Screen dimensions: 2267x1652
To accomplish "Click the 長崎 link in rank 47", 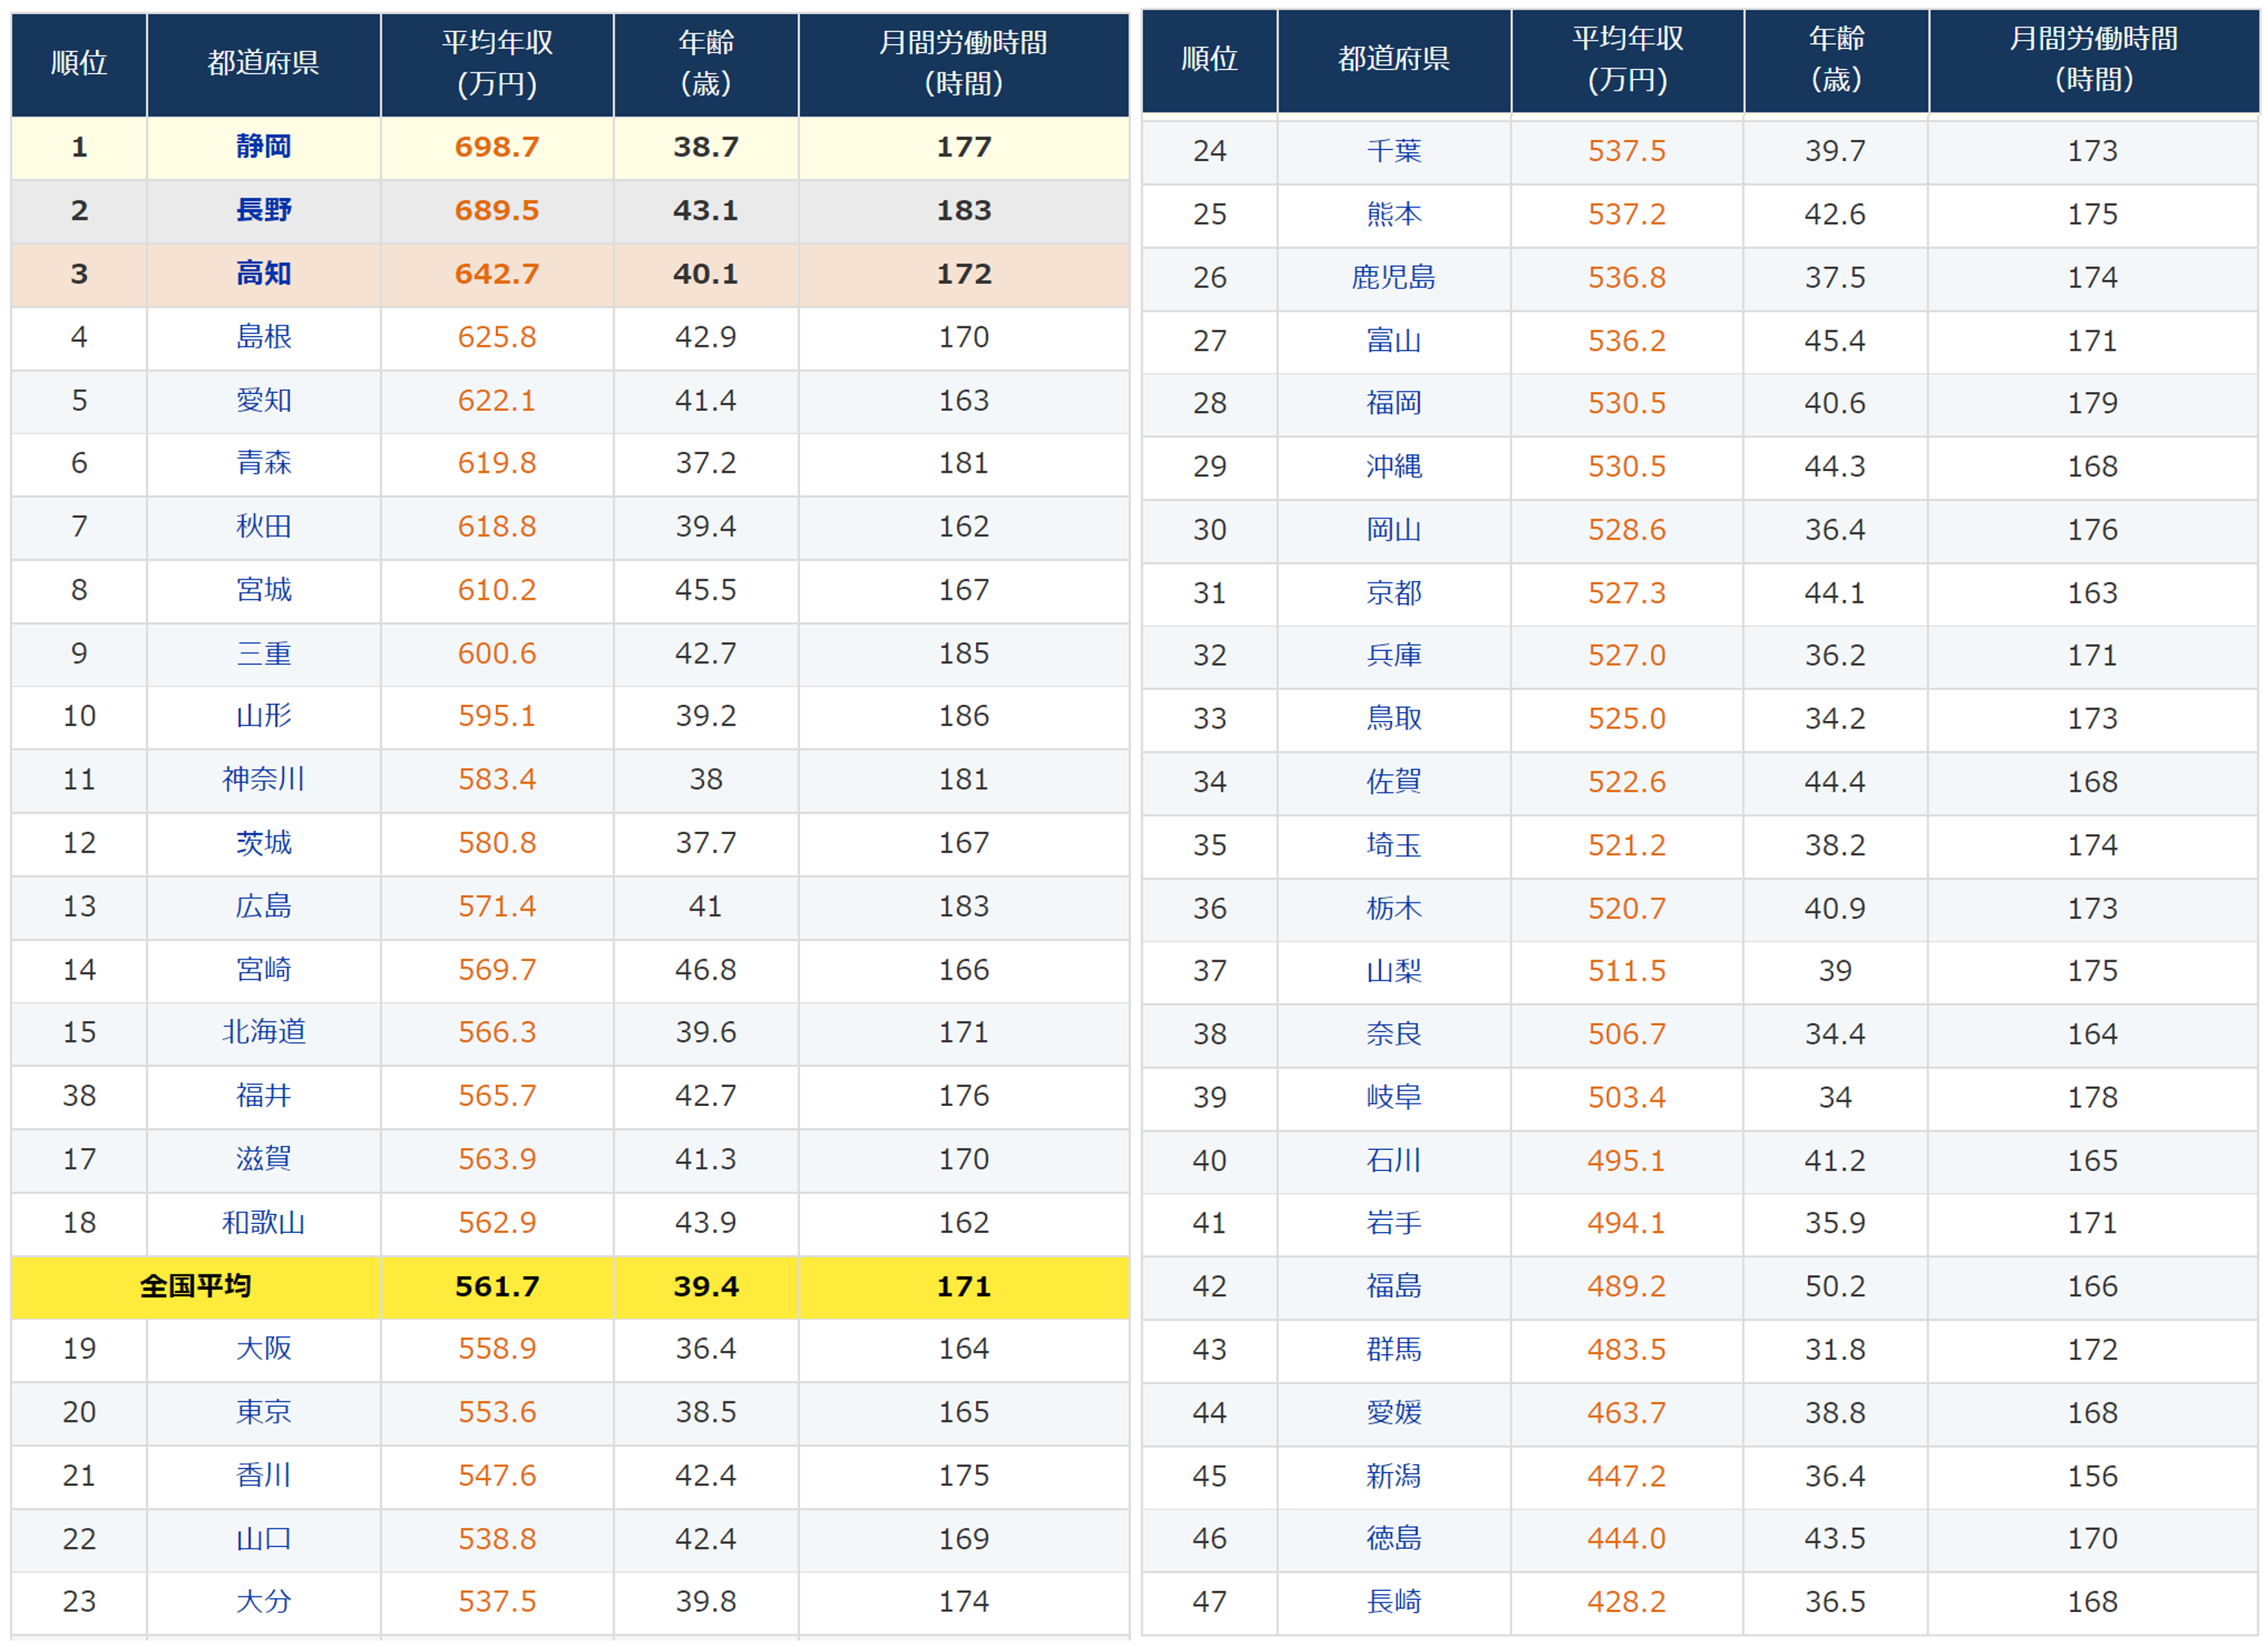I will pos(1393,1602).
